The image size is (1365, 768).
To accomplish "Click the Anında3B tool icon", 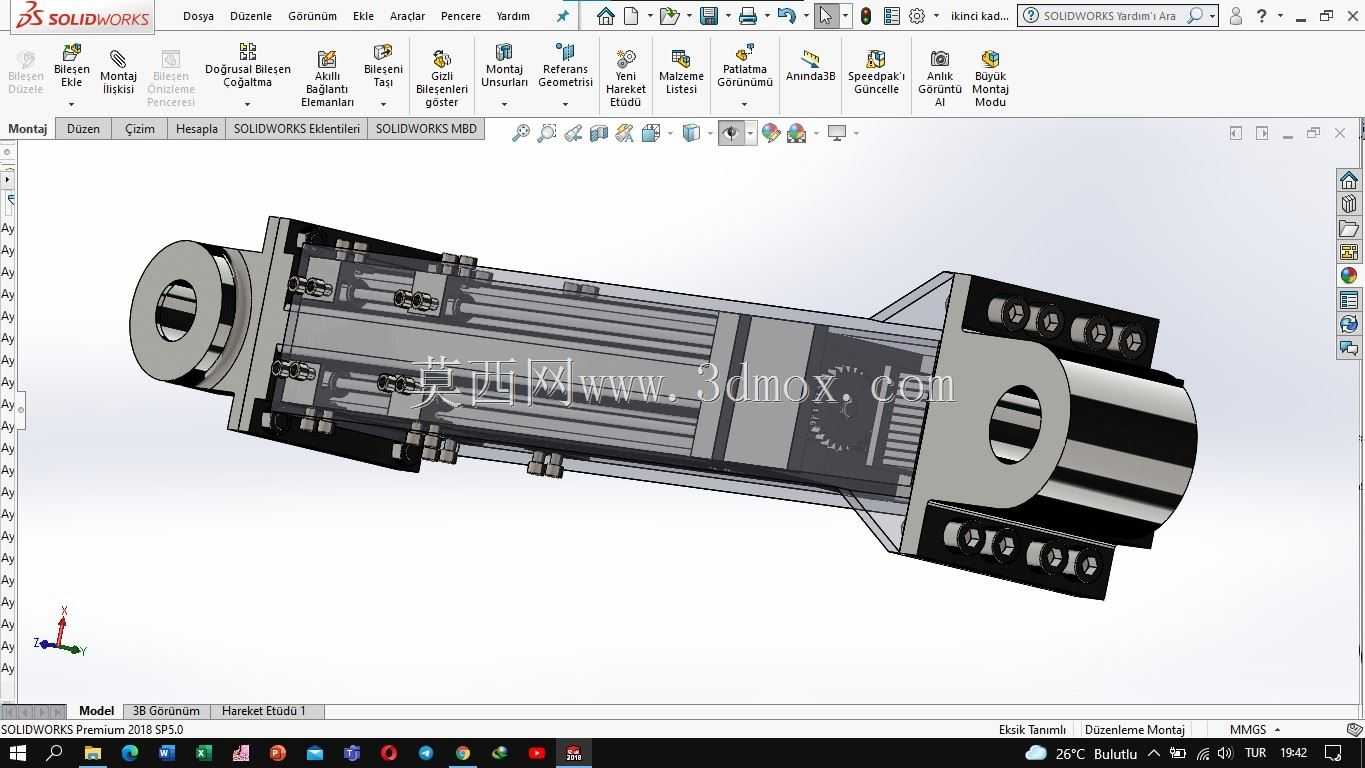I will tap(810, 58).
